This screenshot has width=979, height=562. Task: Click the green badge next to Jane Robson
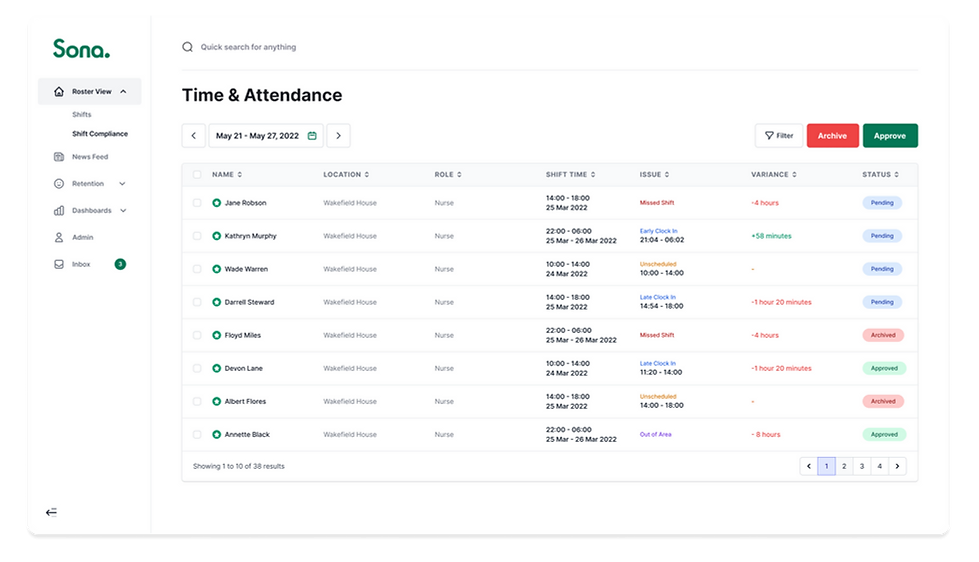point(217,203)
